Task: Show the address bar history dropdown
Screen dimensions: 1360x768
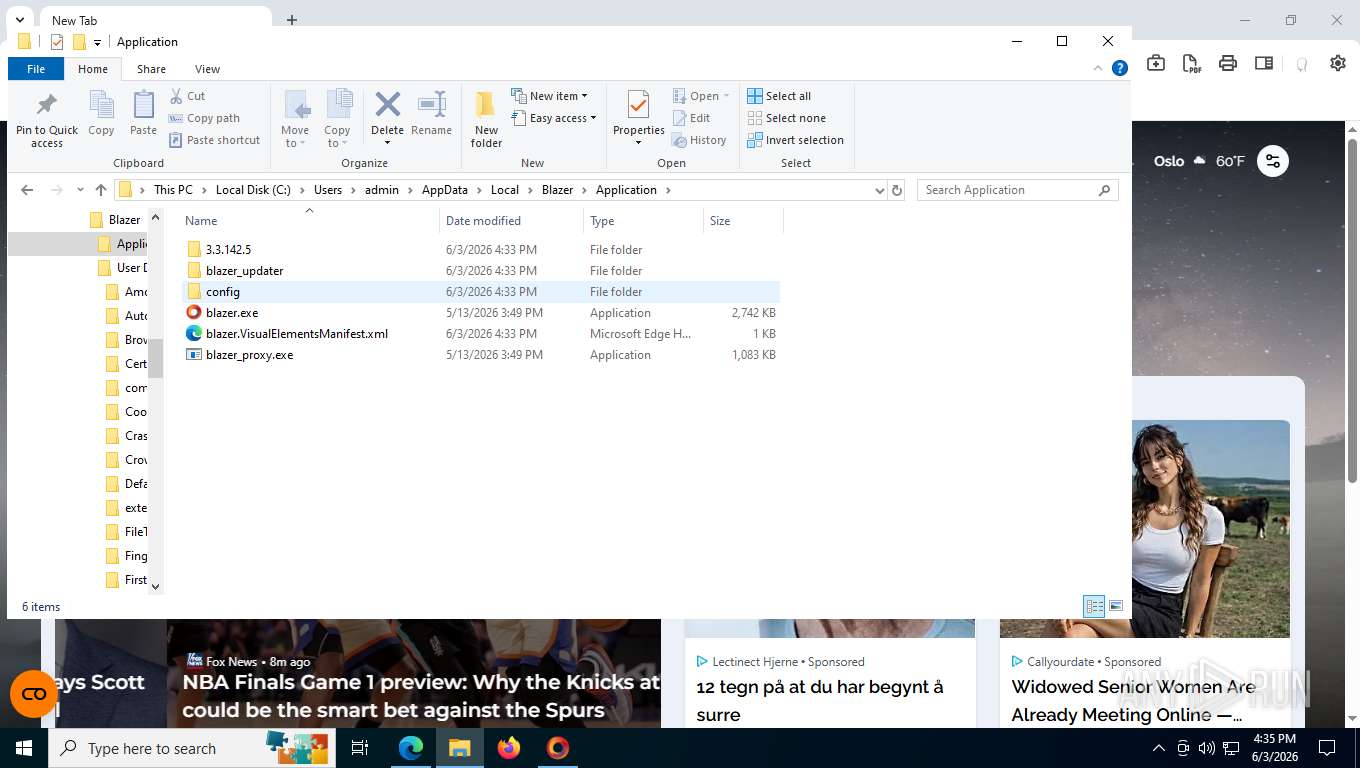Action: point(879,190)
